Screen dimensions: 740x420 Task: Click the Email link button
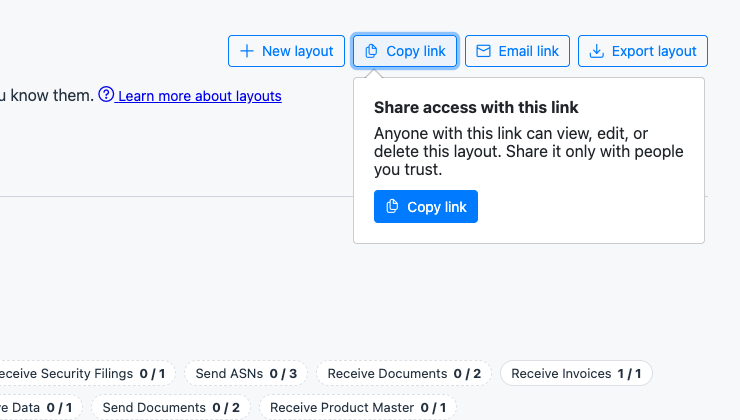[x=517, y=51]
